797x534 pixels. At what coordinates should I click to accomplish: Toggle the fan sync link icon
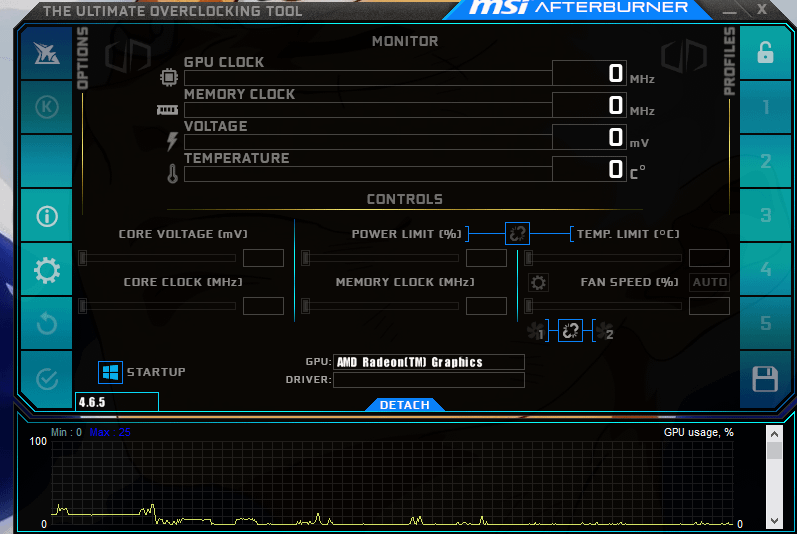coord(570,331)
